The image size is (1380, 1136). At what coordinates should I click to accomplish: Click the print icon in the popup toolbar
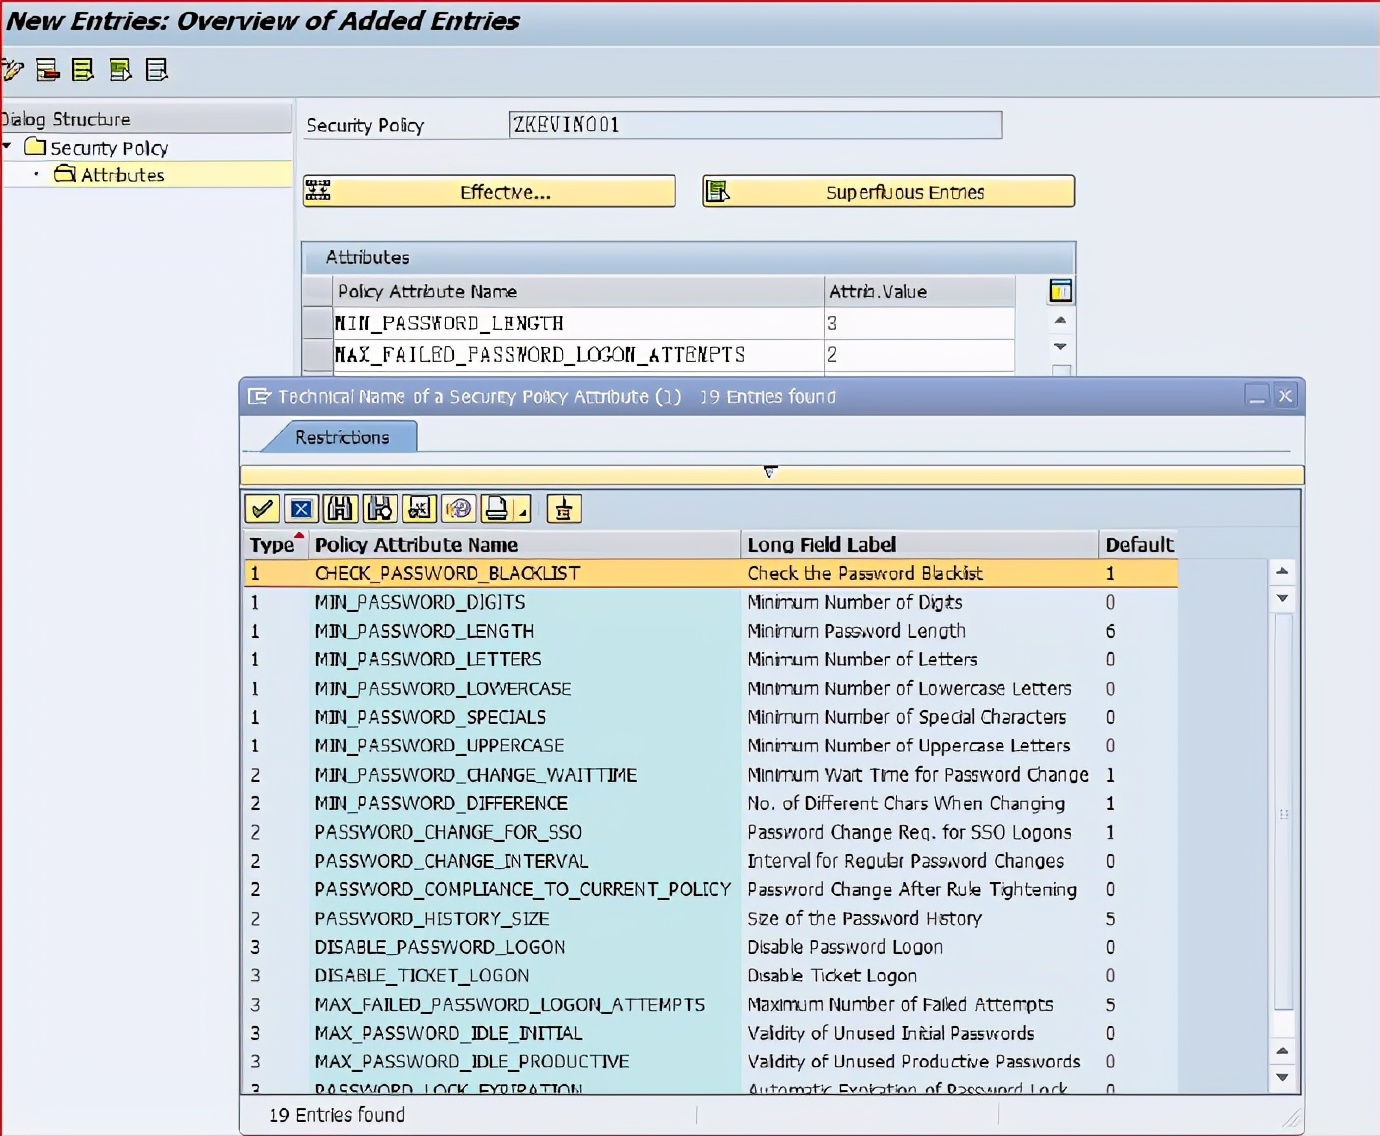click(496, 509)
